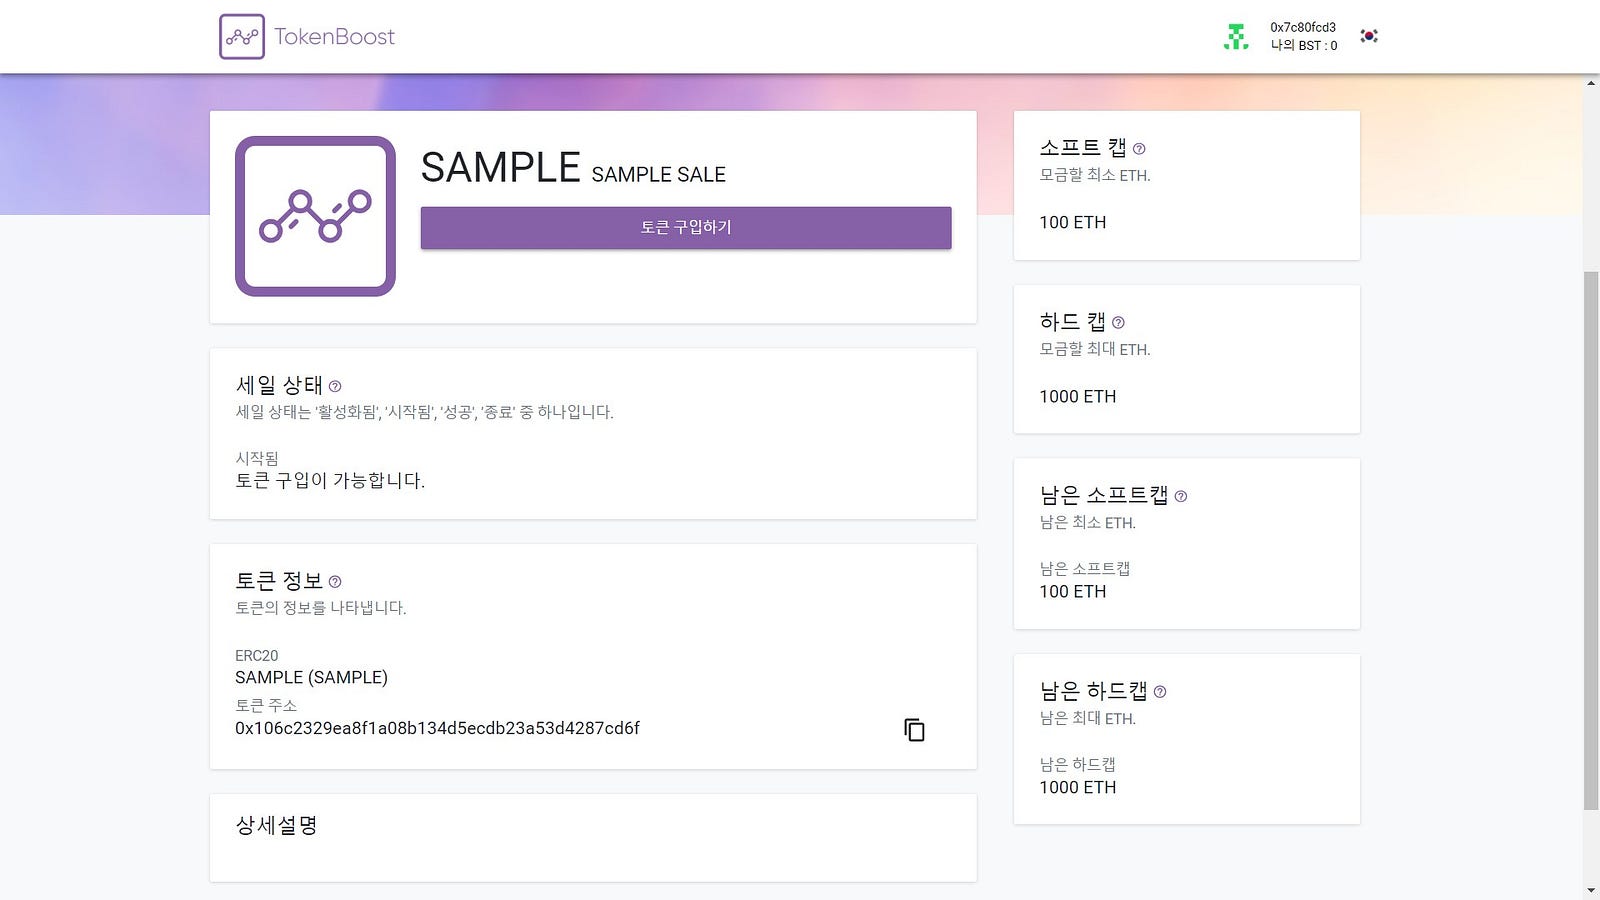Image resolution: width=1600 pixels, height=900 pixels.
Task: Click the wallet address 0x7c80fcd3 text
Action: pos(1303,27)
